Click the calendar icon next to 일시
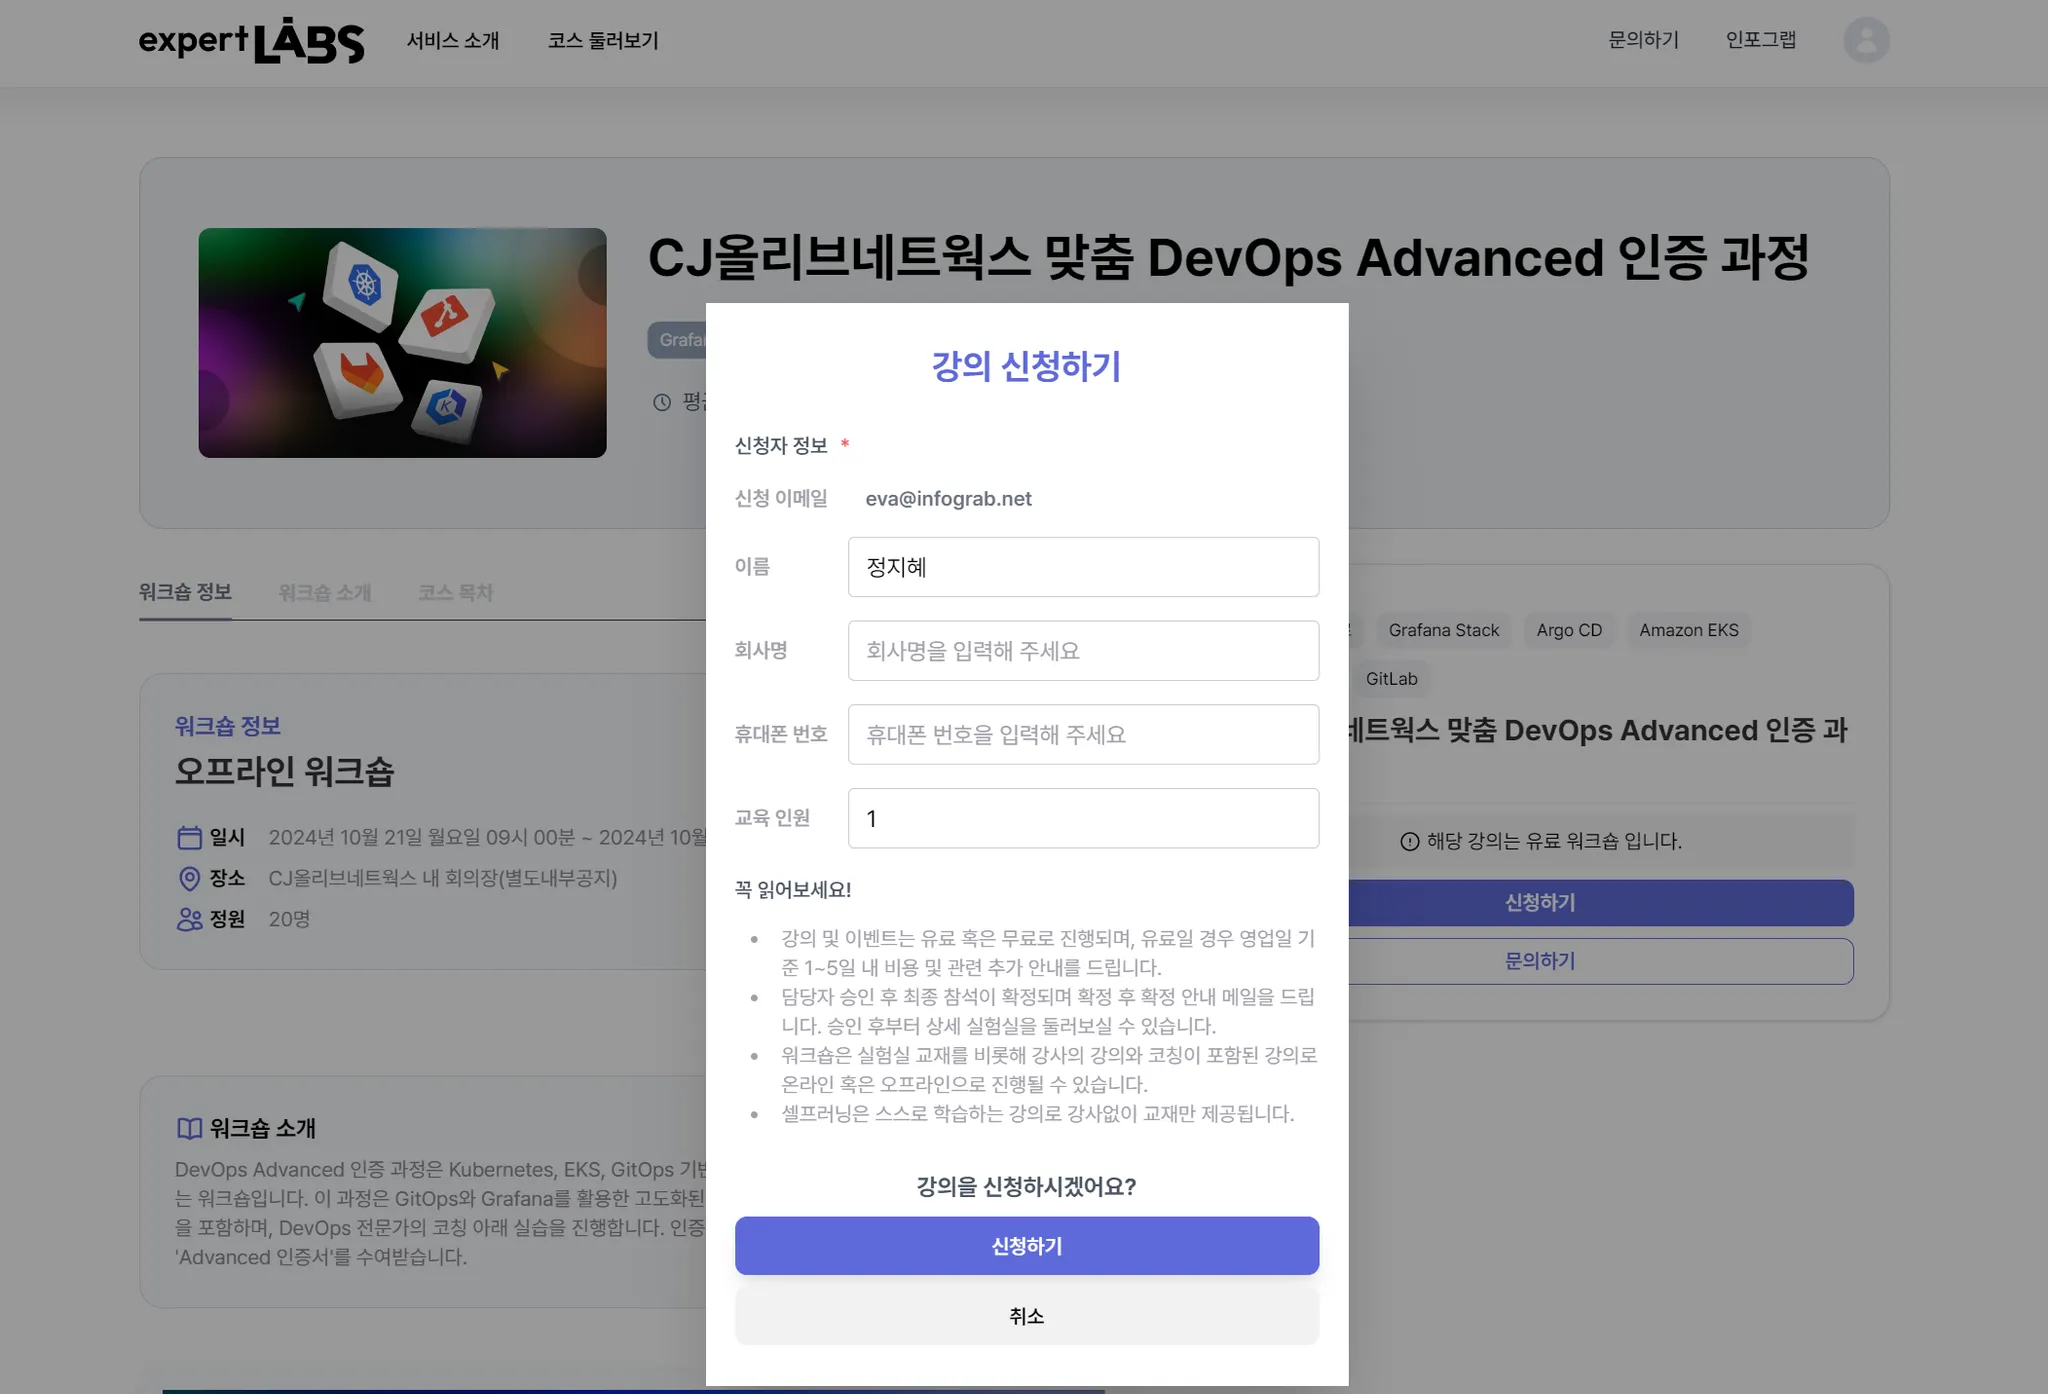 189,837
